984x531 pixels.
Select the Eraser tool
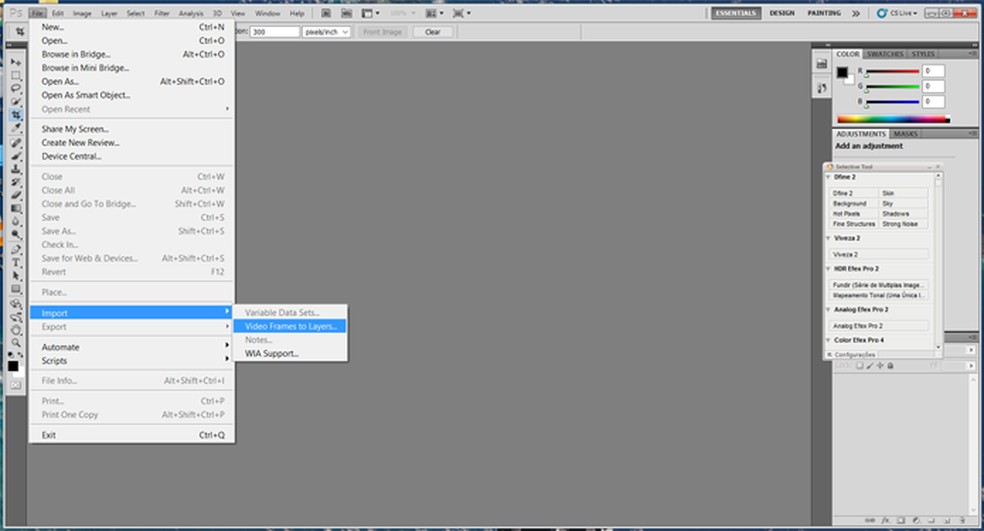point(16,195)
